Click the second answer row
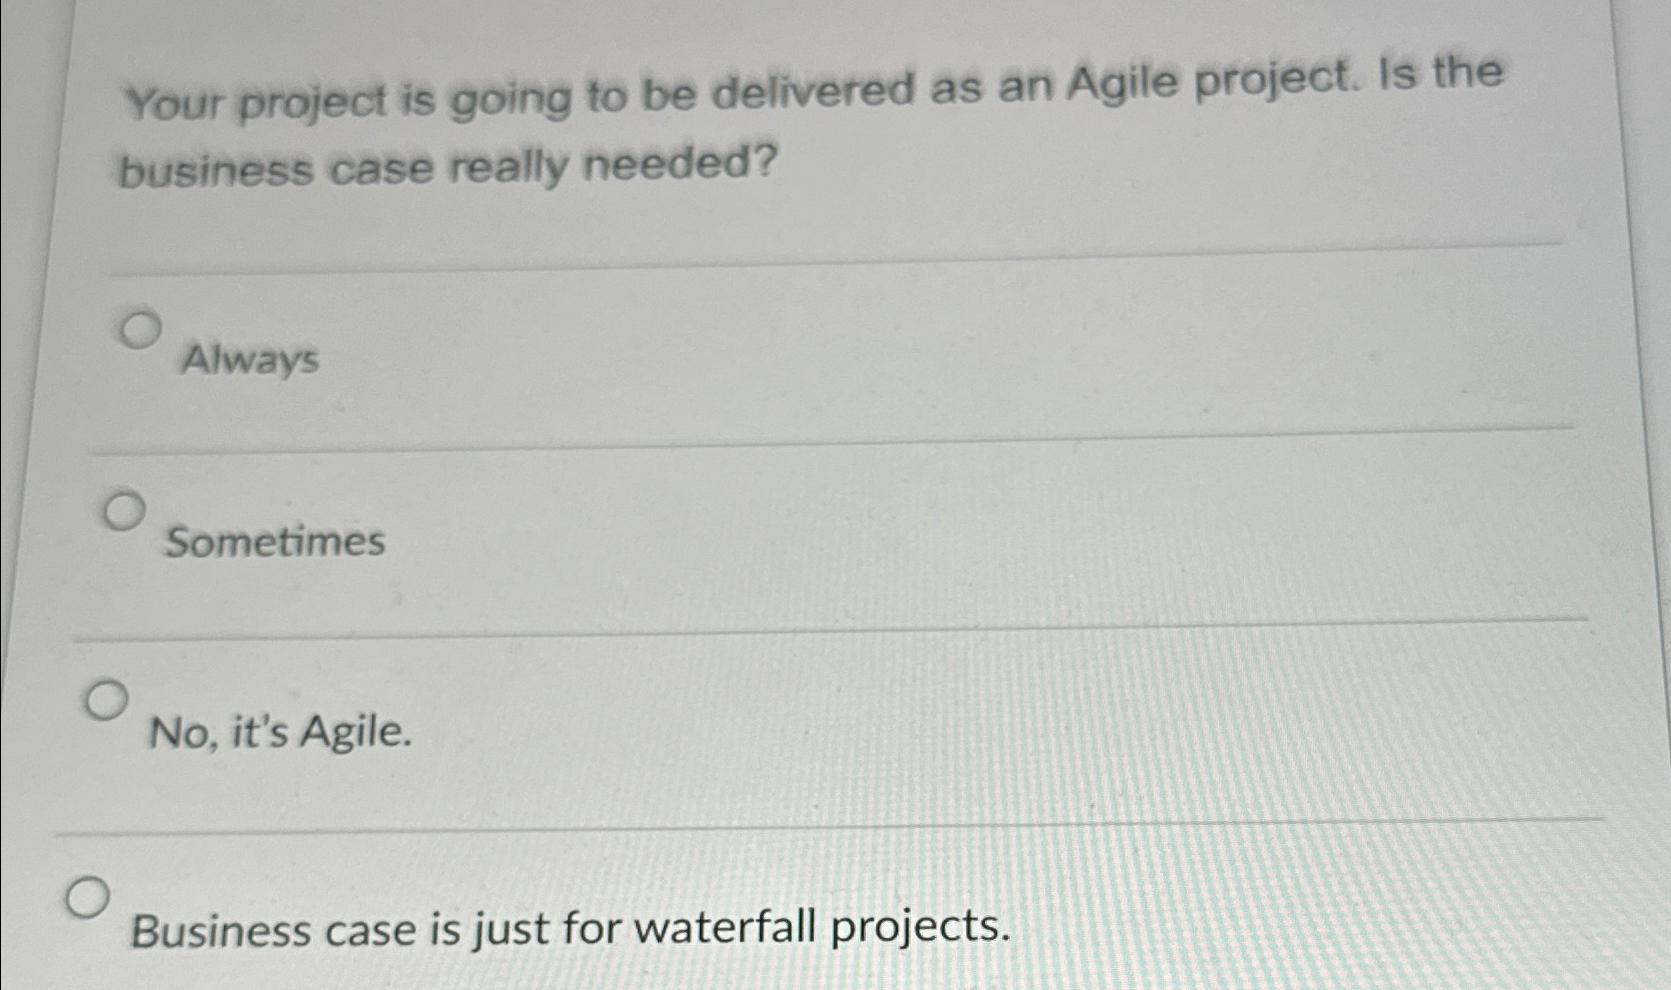This screenshot has width=1671, height=990. [x=800, y=530]
